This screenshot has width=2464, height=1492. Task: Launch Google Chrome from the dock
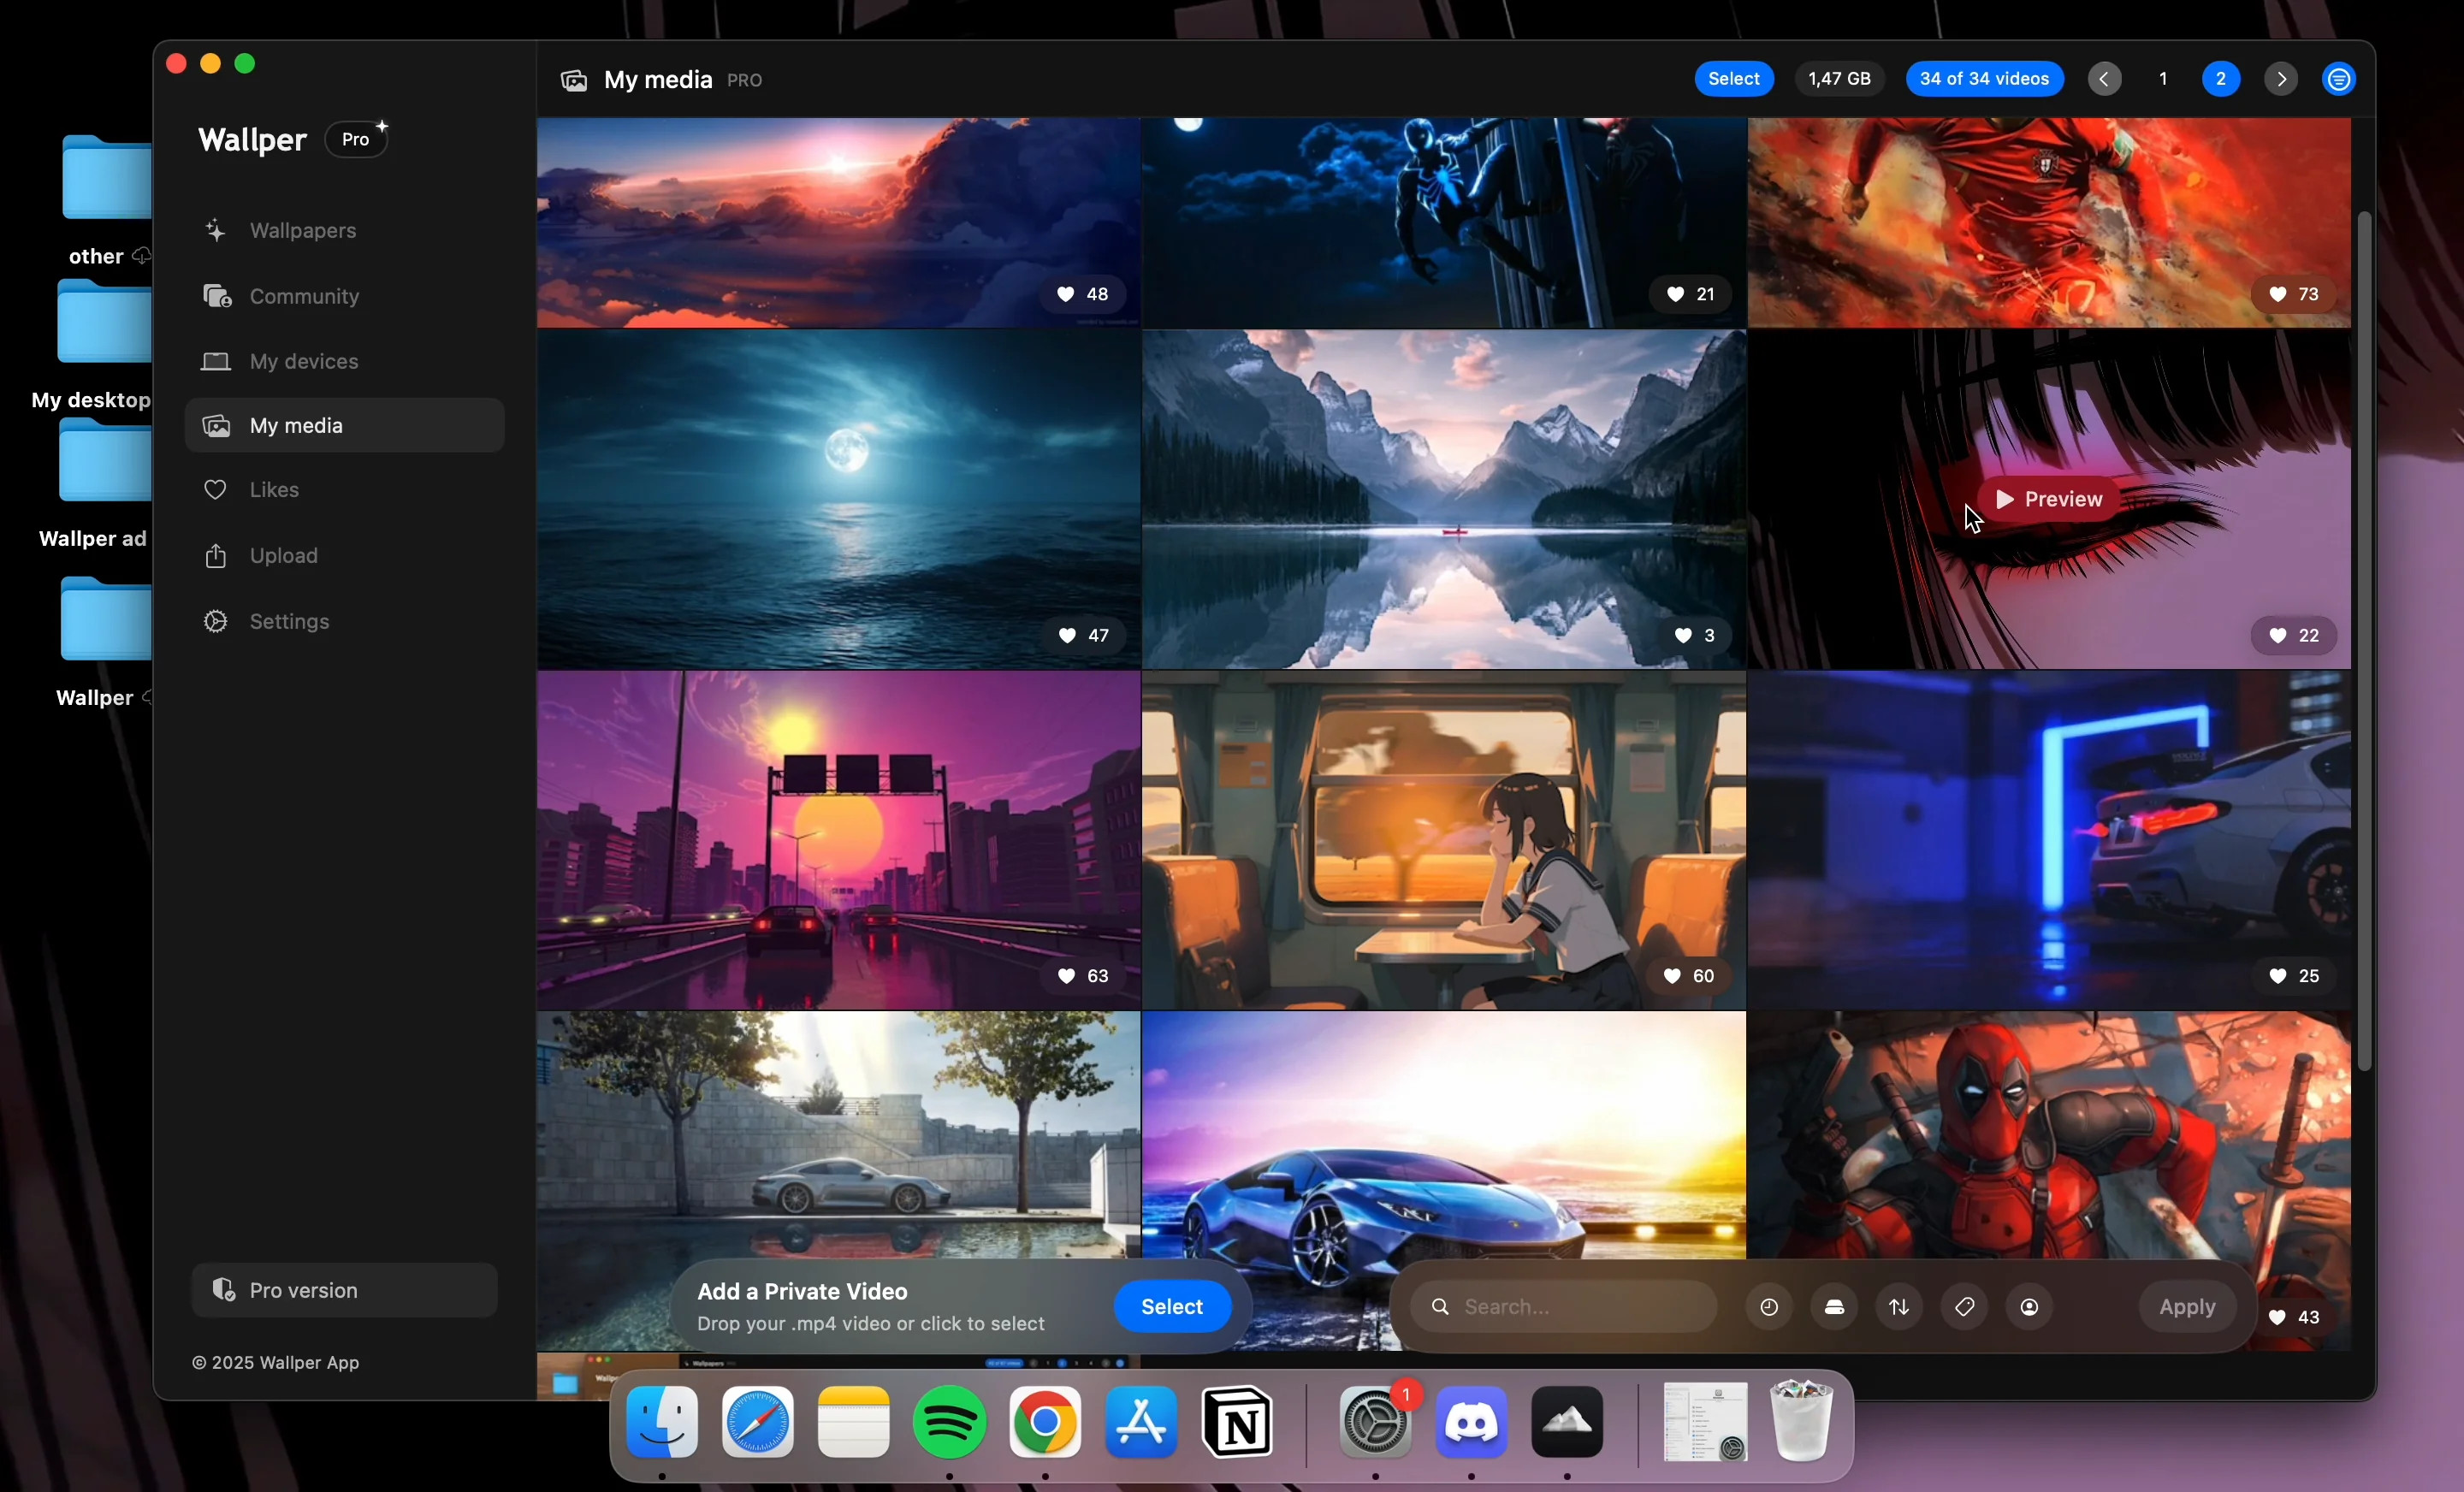tap(1045, 1422)
